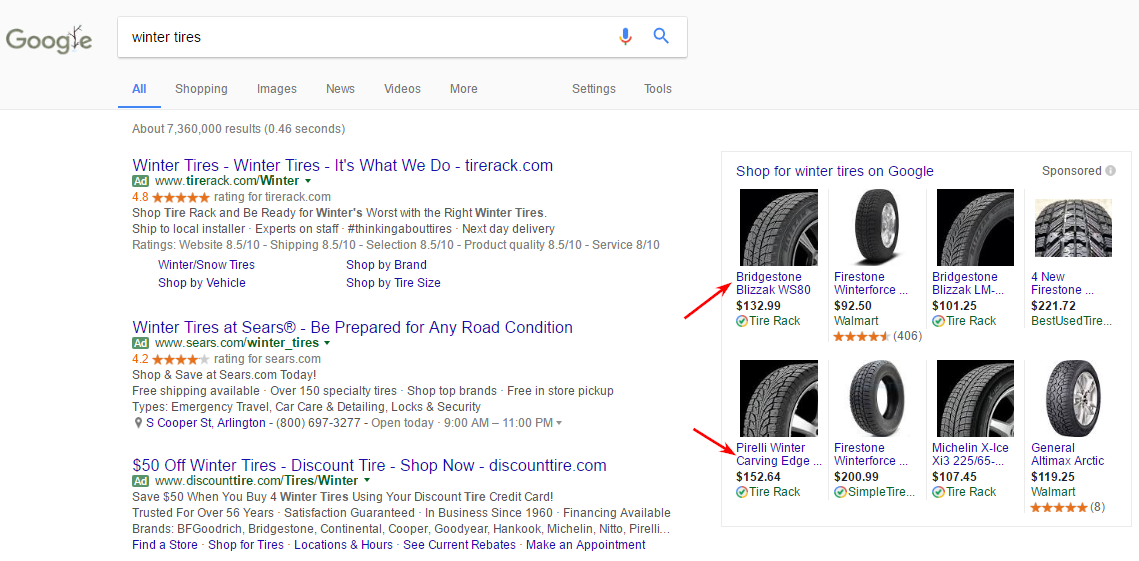Viewport: 1139px width, 561px height.
Task: Expand the sears.com ad URL dropdown arrow
Action: coord(328,344)
